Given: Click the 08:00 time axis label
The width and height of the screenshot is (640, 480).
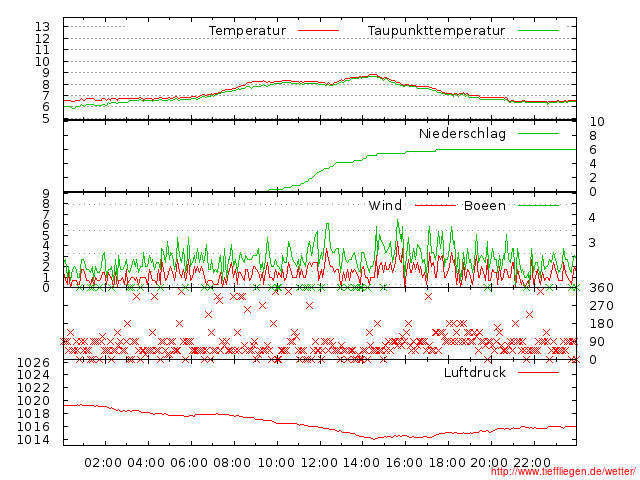Looking at the screenshot, I should [232, 463].
